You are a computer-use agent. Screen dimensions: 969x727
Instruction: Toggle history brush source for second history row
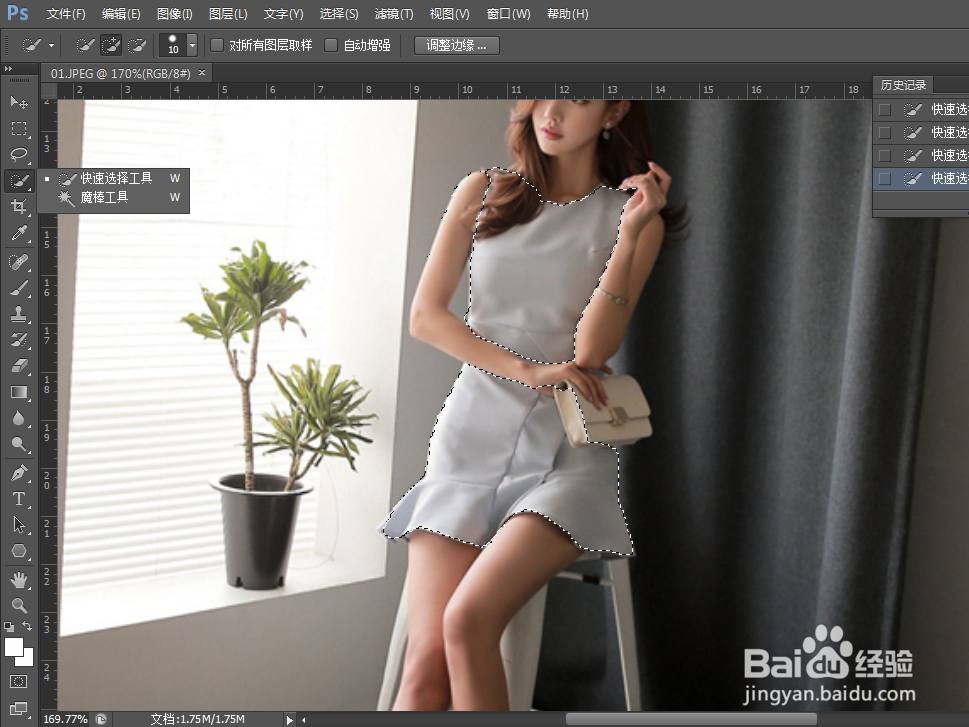click(885, 133)
